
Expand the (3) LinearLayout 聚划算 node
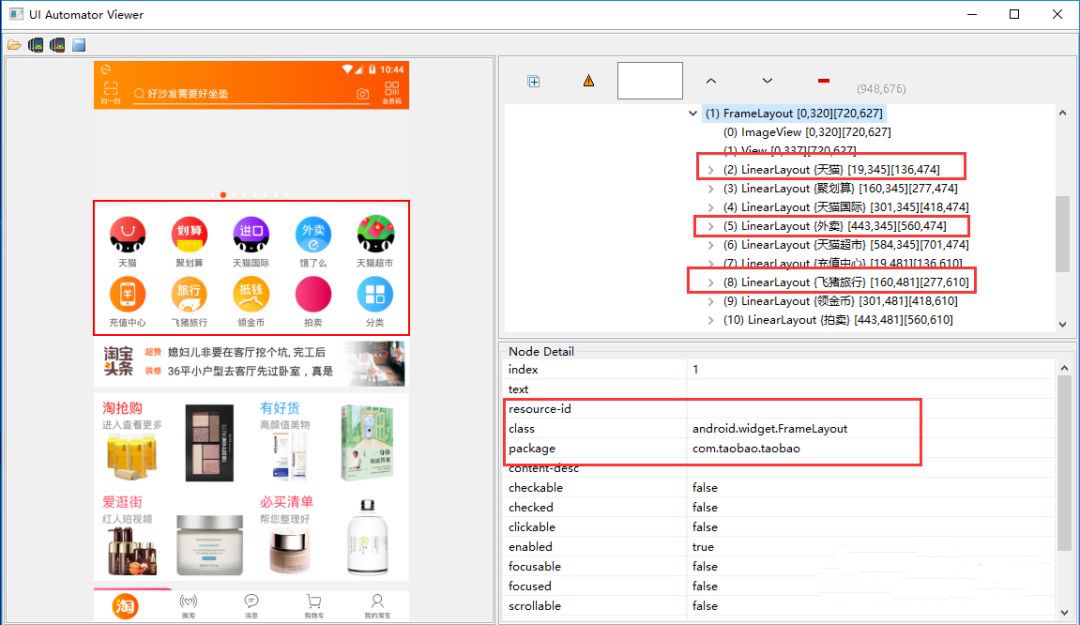click(x=710, y=188)
